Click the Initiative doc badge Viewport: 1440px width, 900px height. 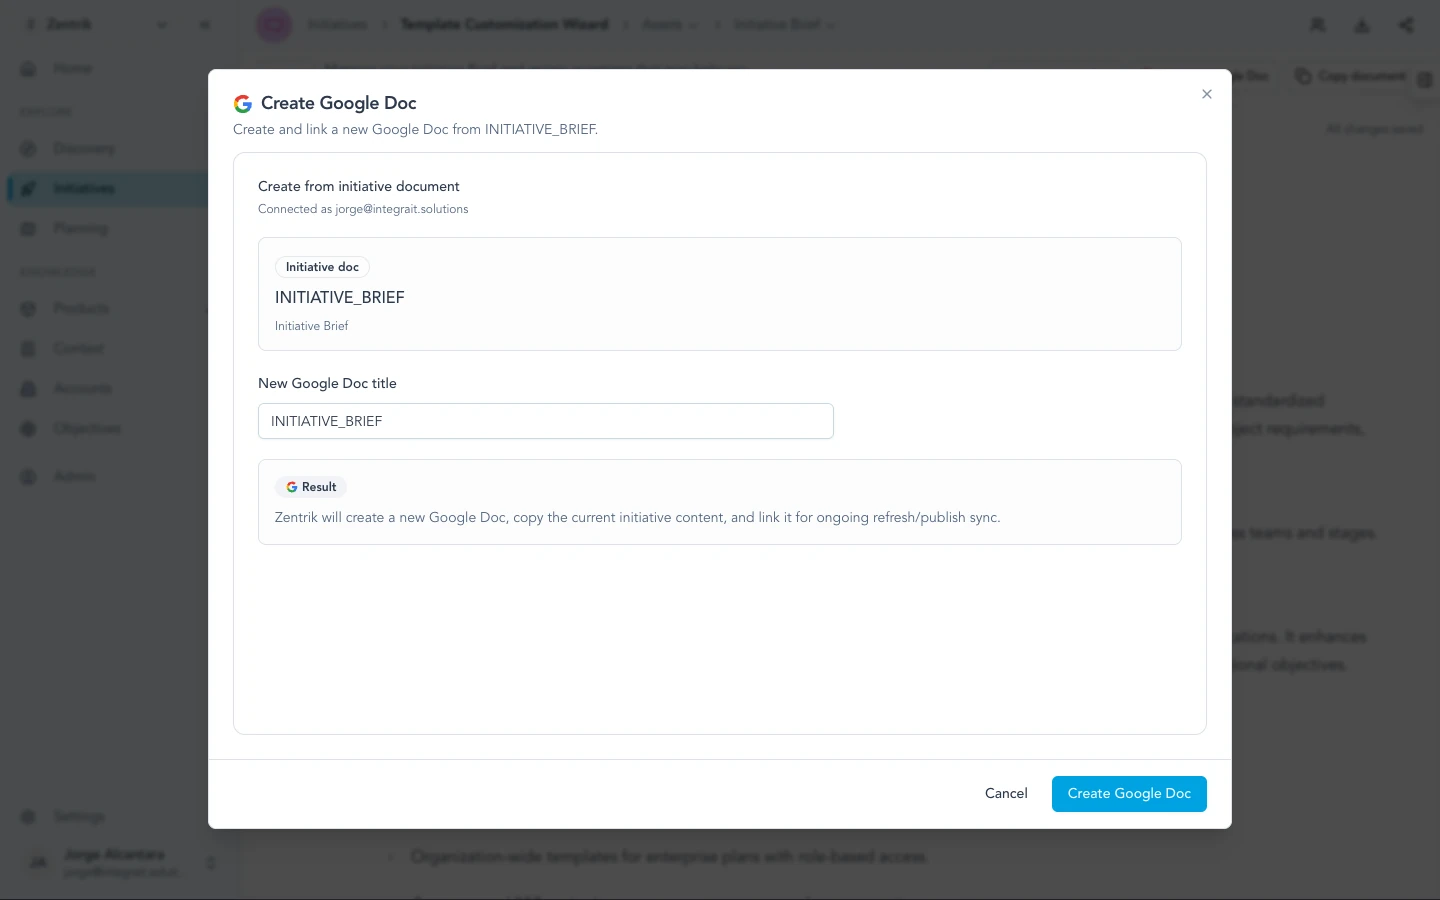coord(322,267)
